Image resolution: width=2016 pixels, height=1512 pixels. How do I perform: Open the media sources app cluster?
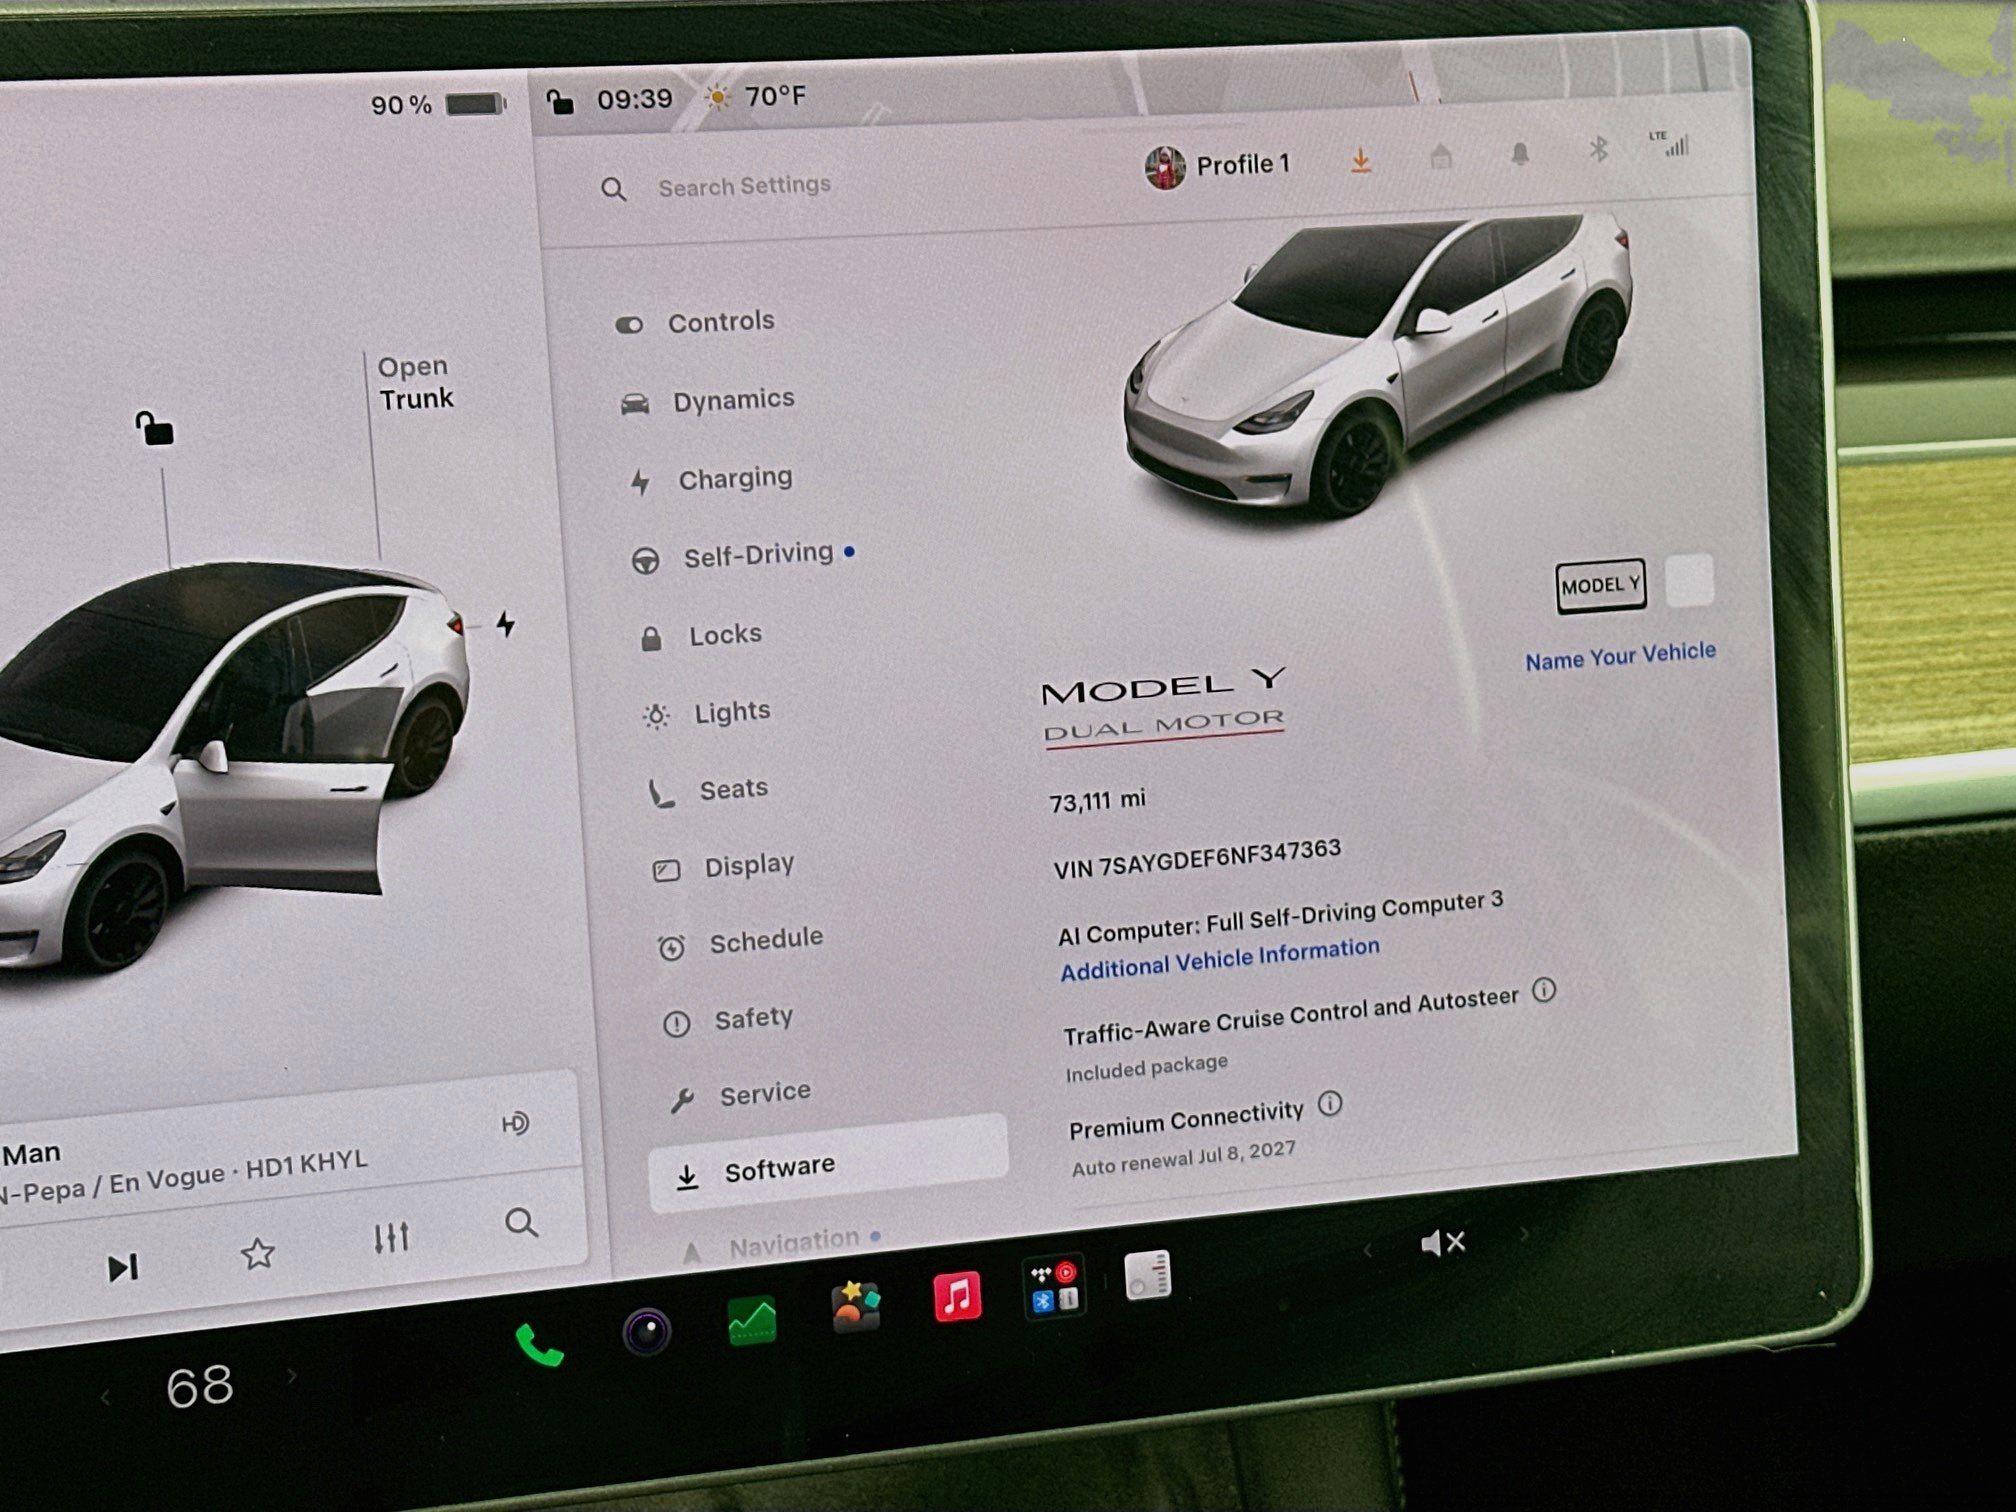point(1054,1287)
